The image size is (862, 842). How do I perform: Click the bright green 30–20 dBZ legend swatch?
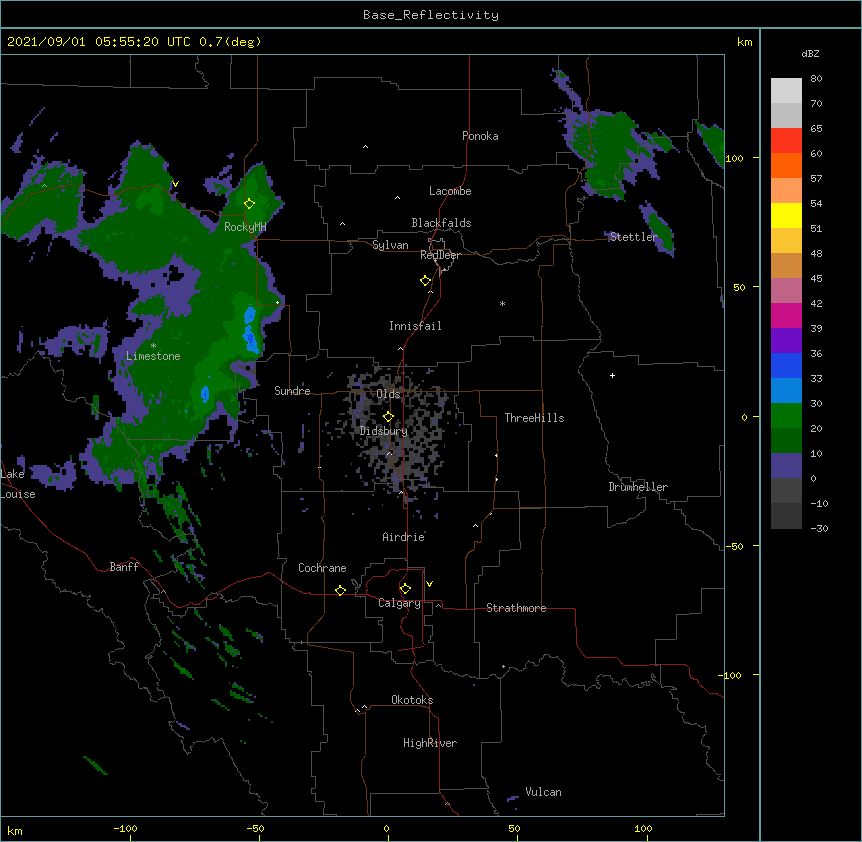pos(786,416)
